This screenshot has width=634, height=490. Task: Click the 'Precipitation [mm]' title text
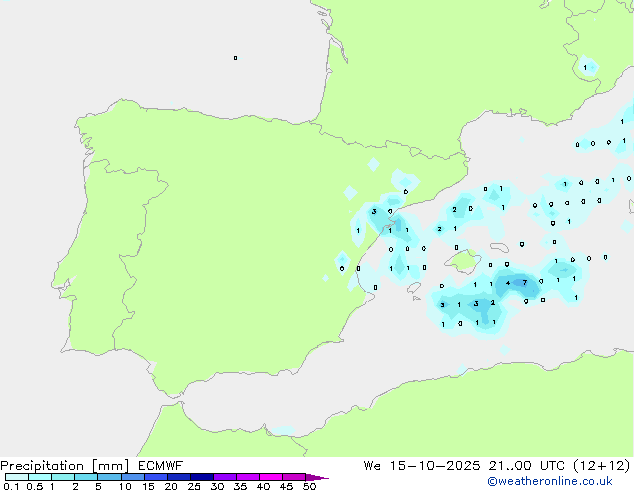(x=64, y=466)
